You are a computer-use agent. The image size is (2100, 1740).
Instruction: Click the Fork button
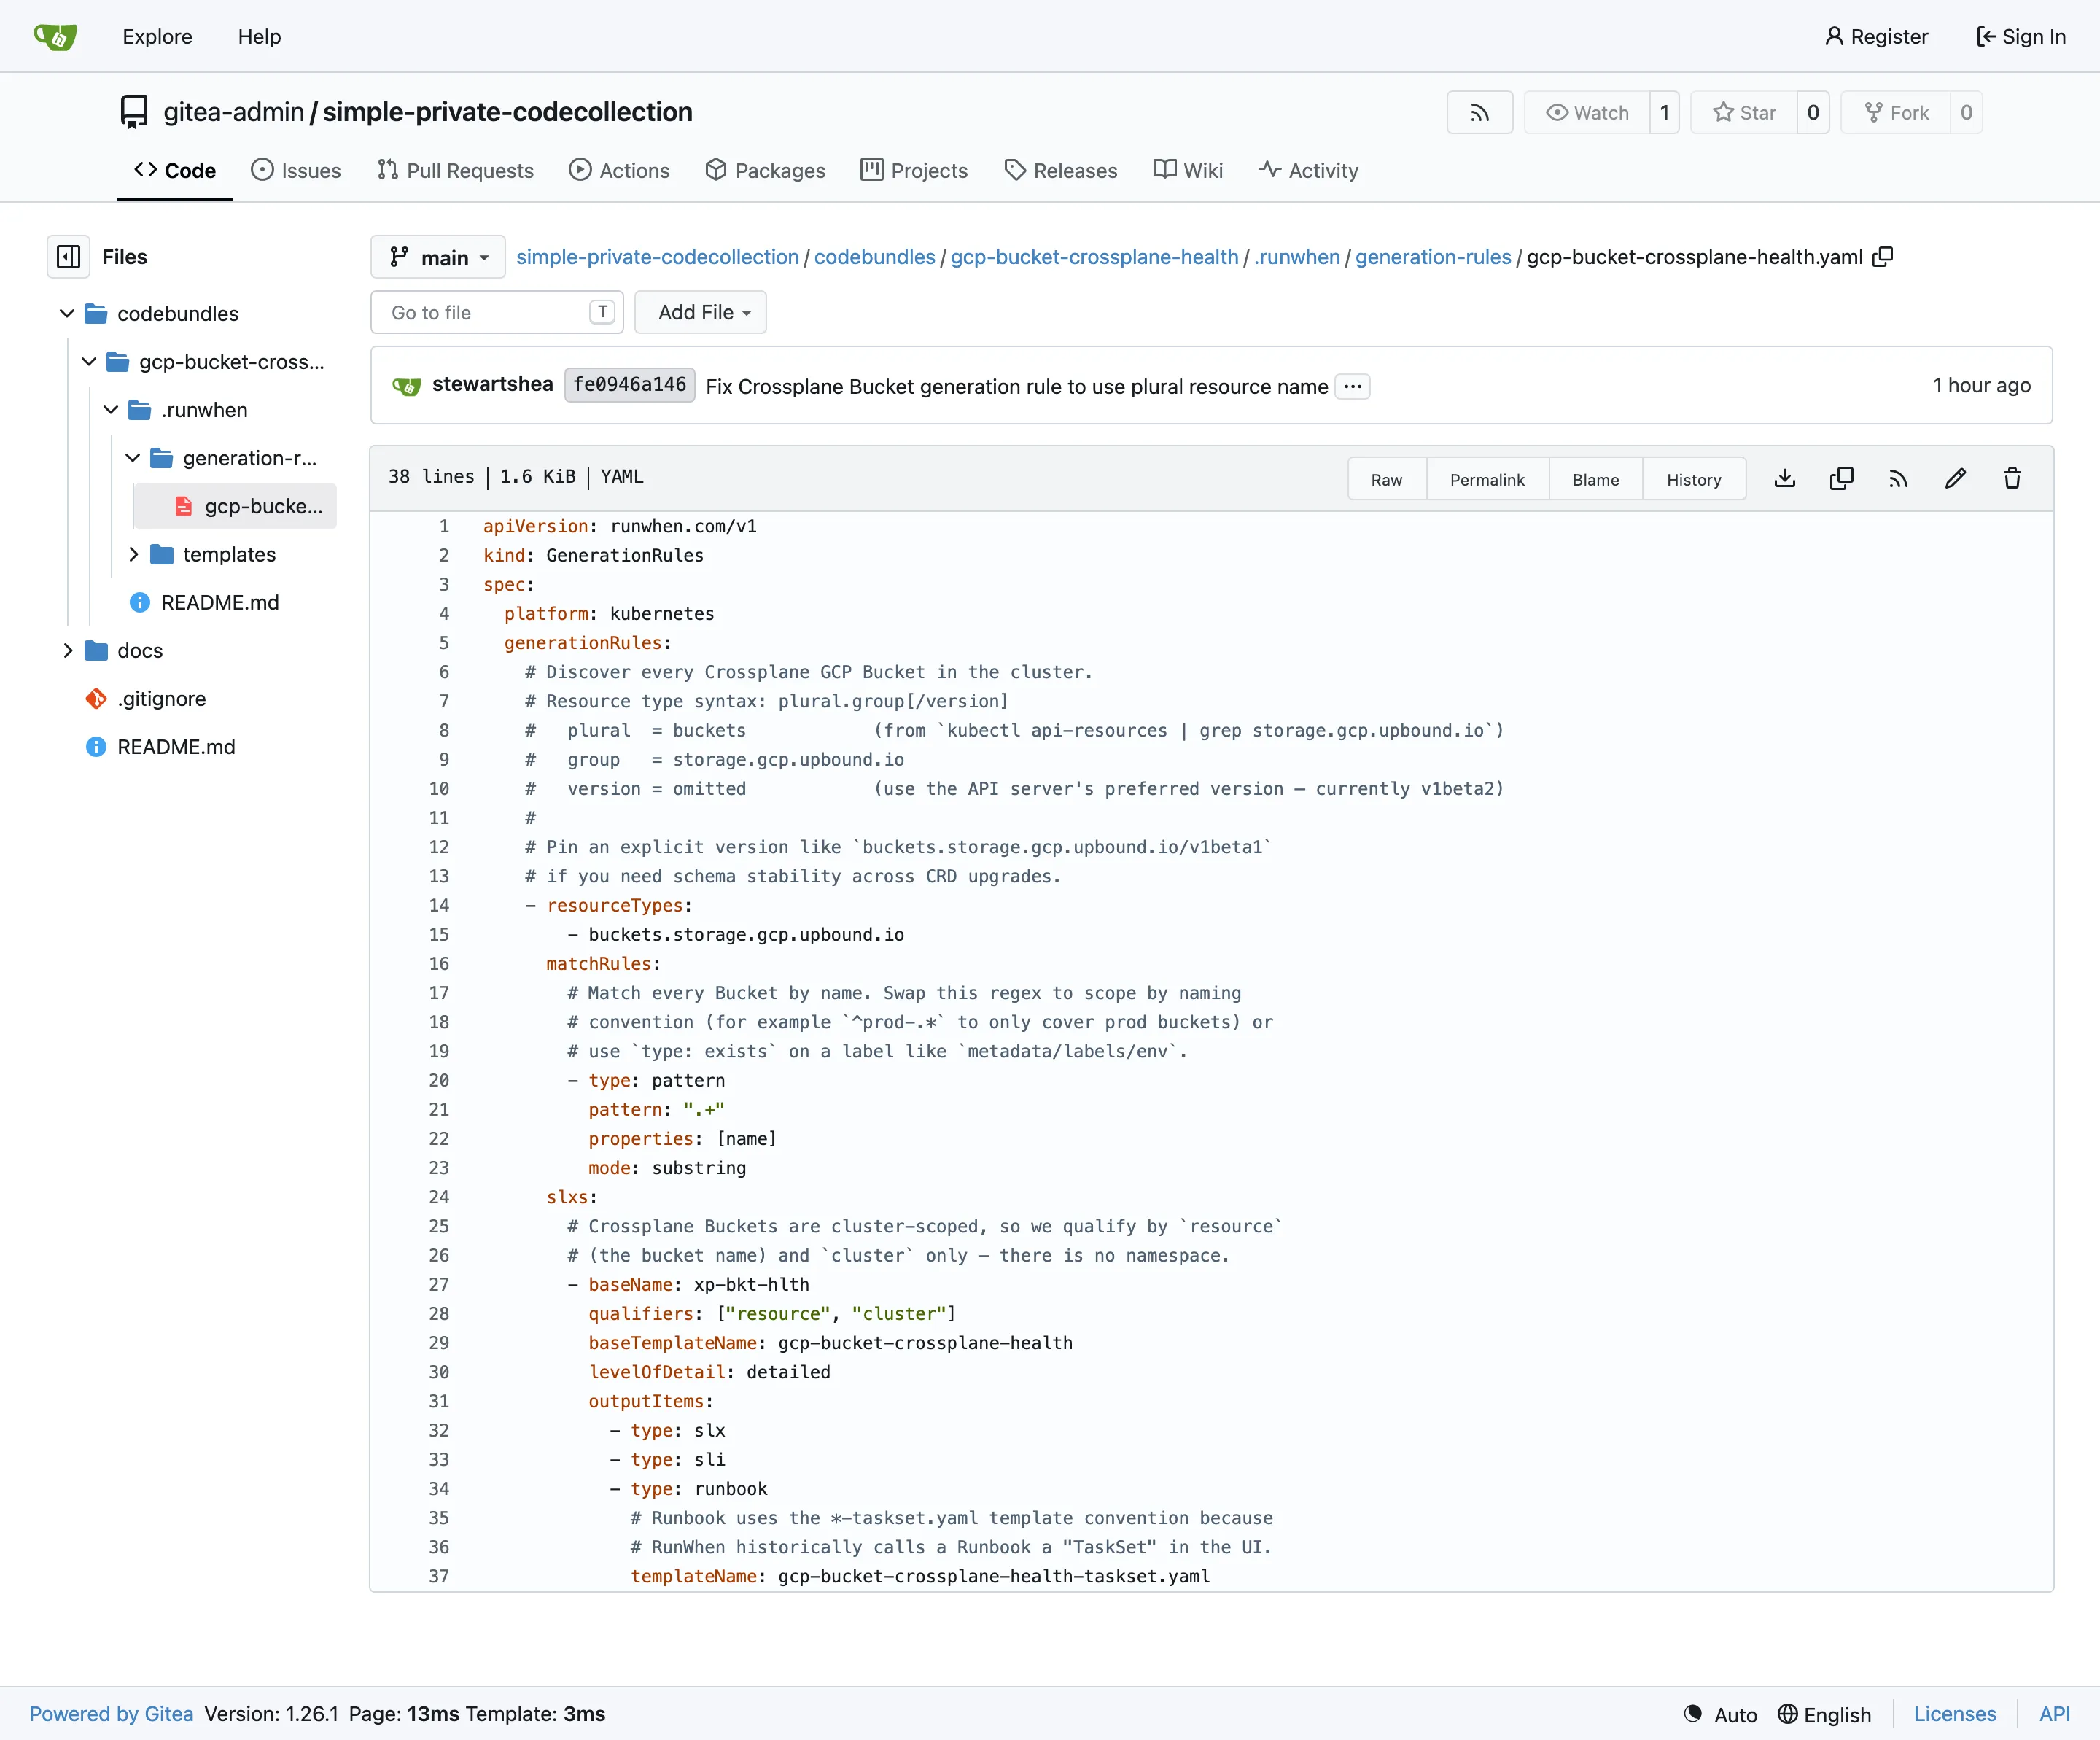[x=1896, y=113]
